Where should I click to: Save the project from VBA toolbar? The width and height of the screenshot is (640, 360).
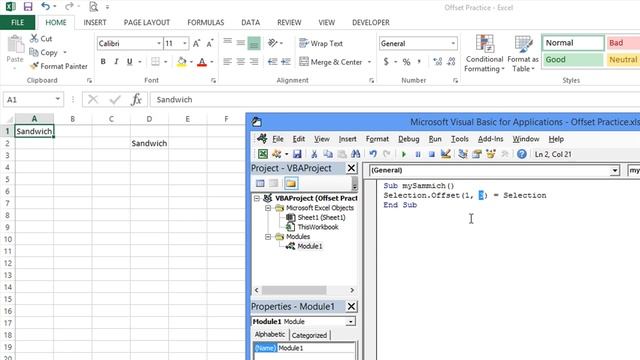[x=297, y=154]
